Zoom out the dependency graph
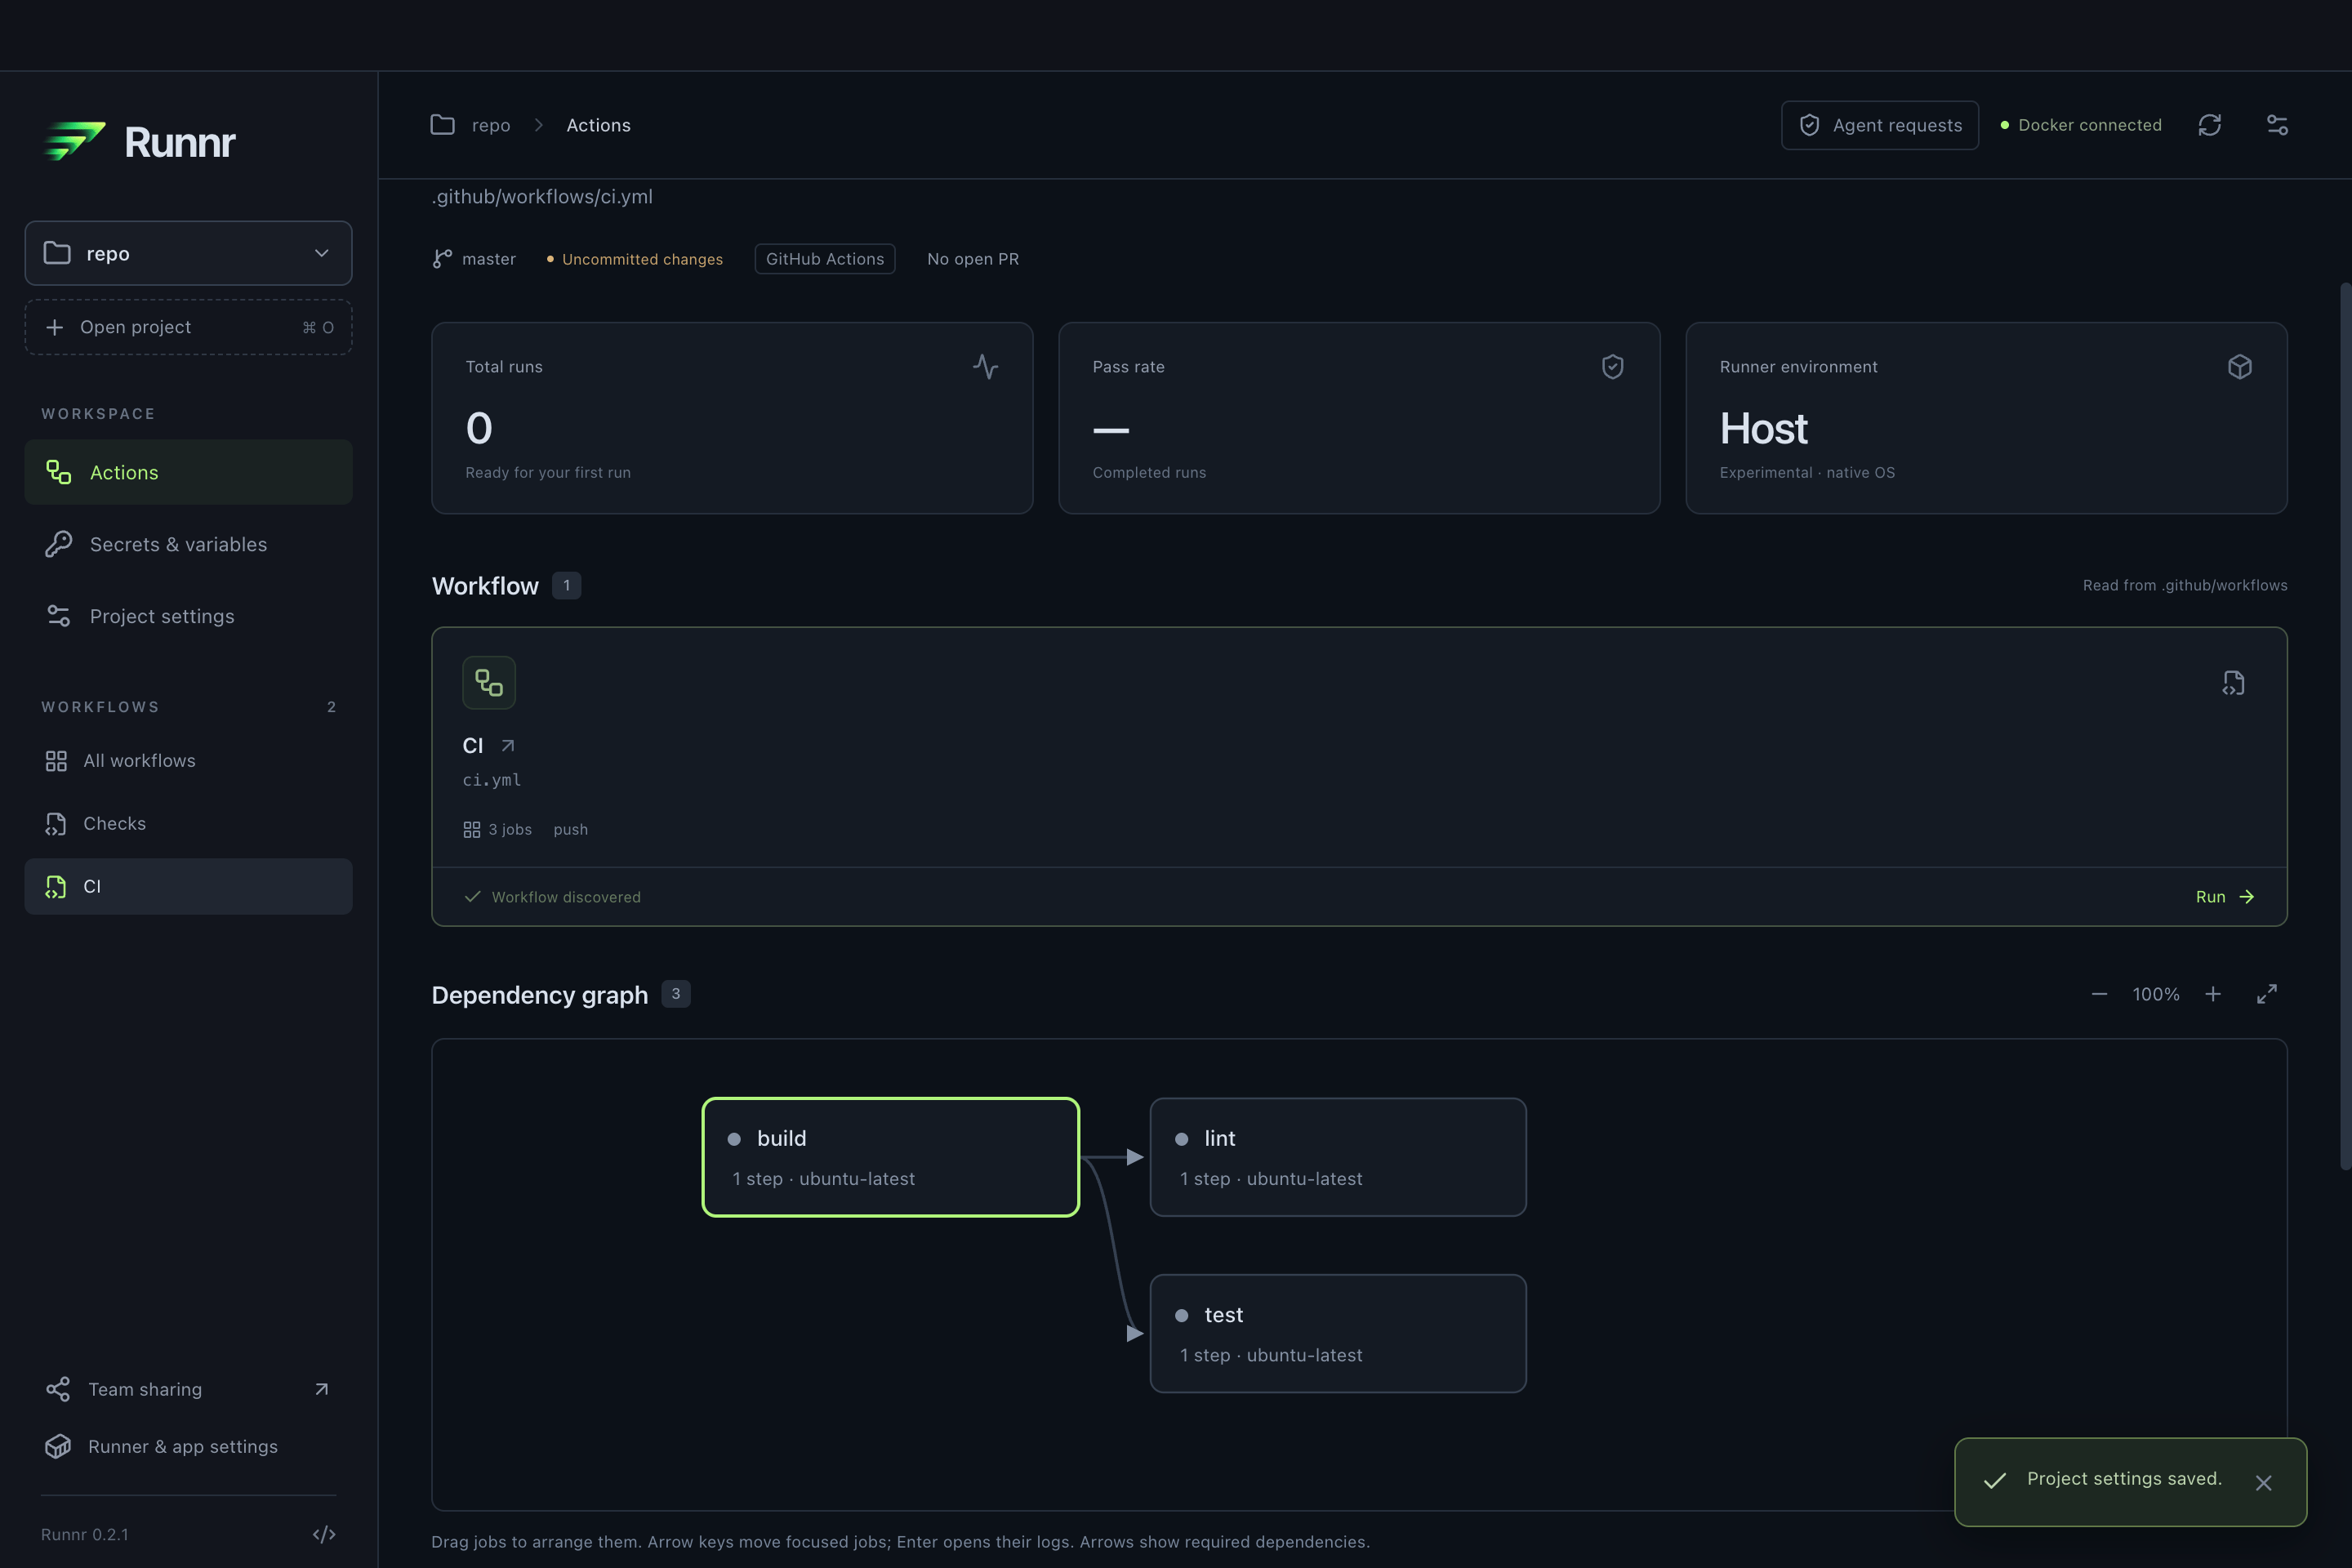Screen dimensions: 2352x1568 click(2099, 994)
